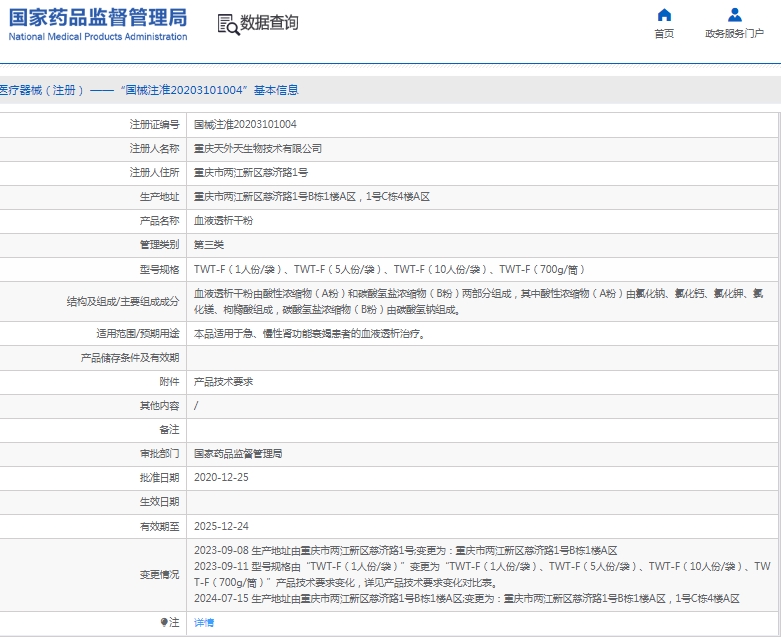The height and width of the screenshot is (637, 781).
Task: Click the 型号规格 row label
Action: [x=159, y=269]
